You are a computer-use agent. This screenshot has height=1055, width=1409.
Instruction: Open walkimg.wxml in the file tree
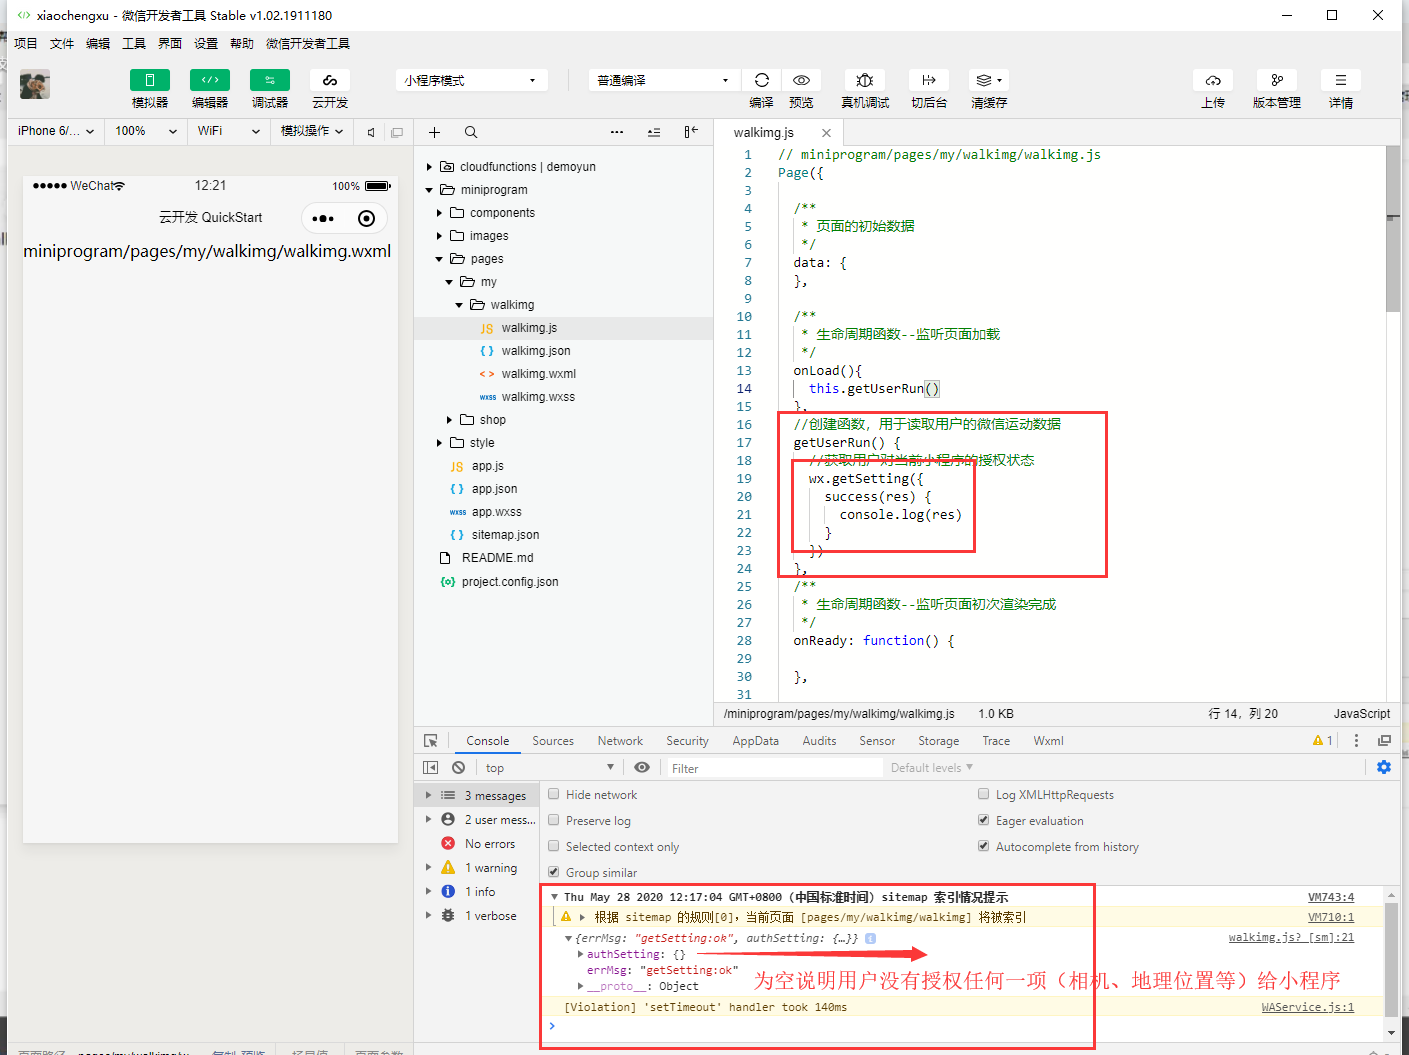coord(539,374)
